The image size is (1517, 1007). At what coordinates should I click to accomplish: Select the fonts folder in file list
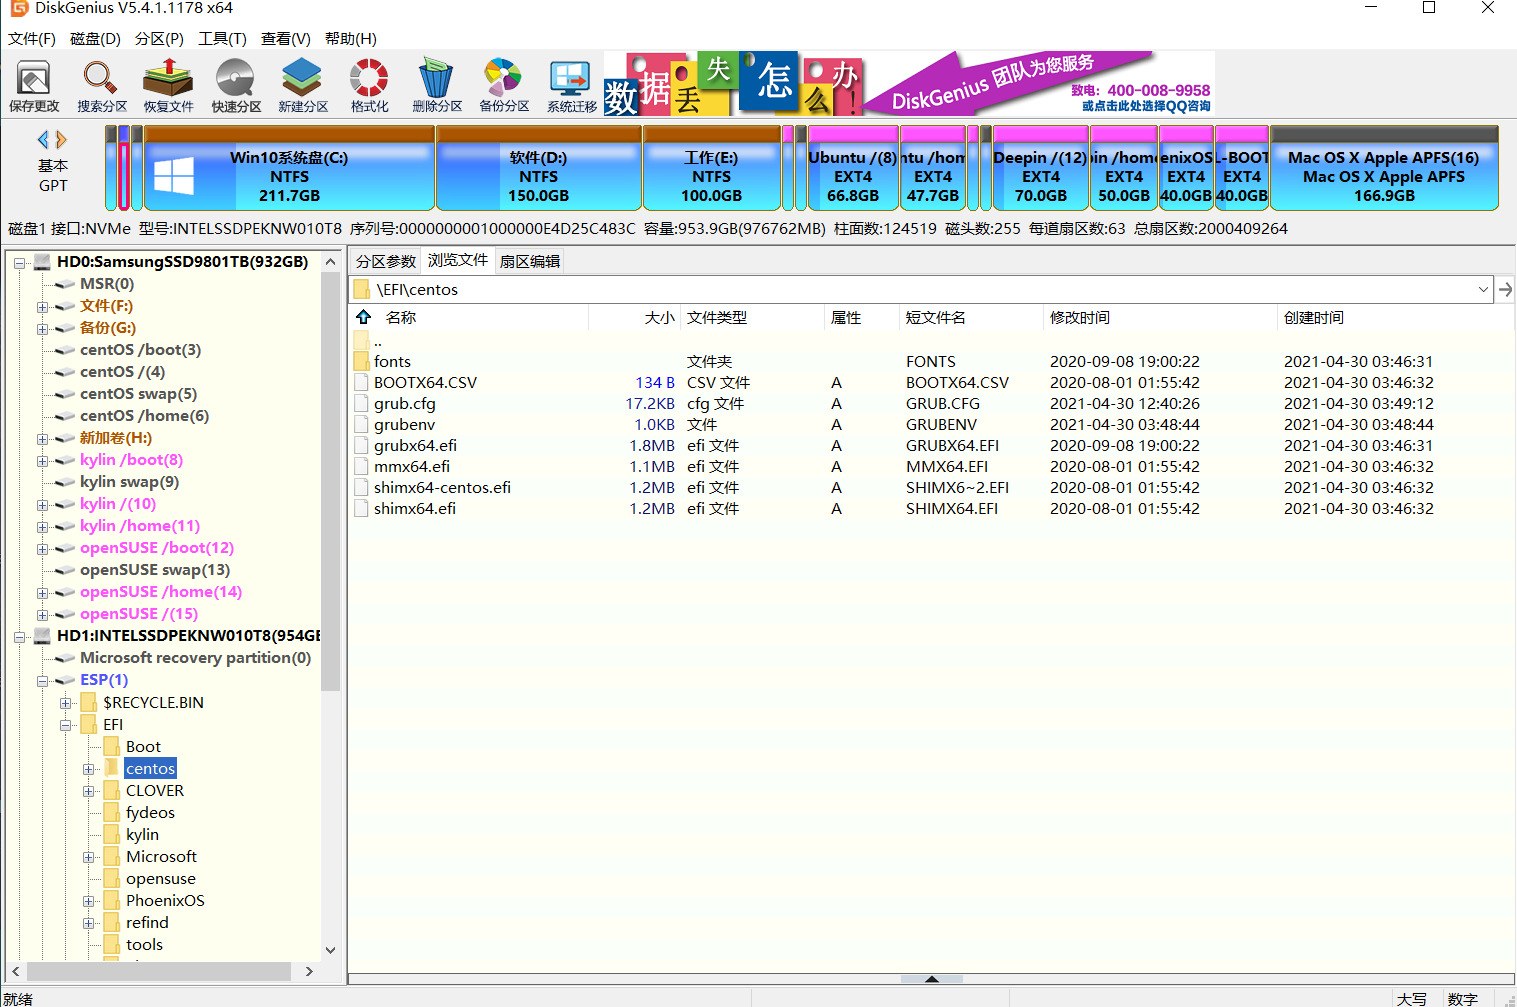392,361
